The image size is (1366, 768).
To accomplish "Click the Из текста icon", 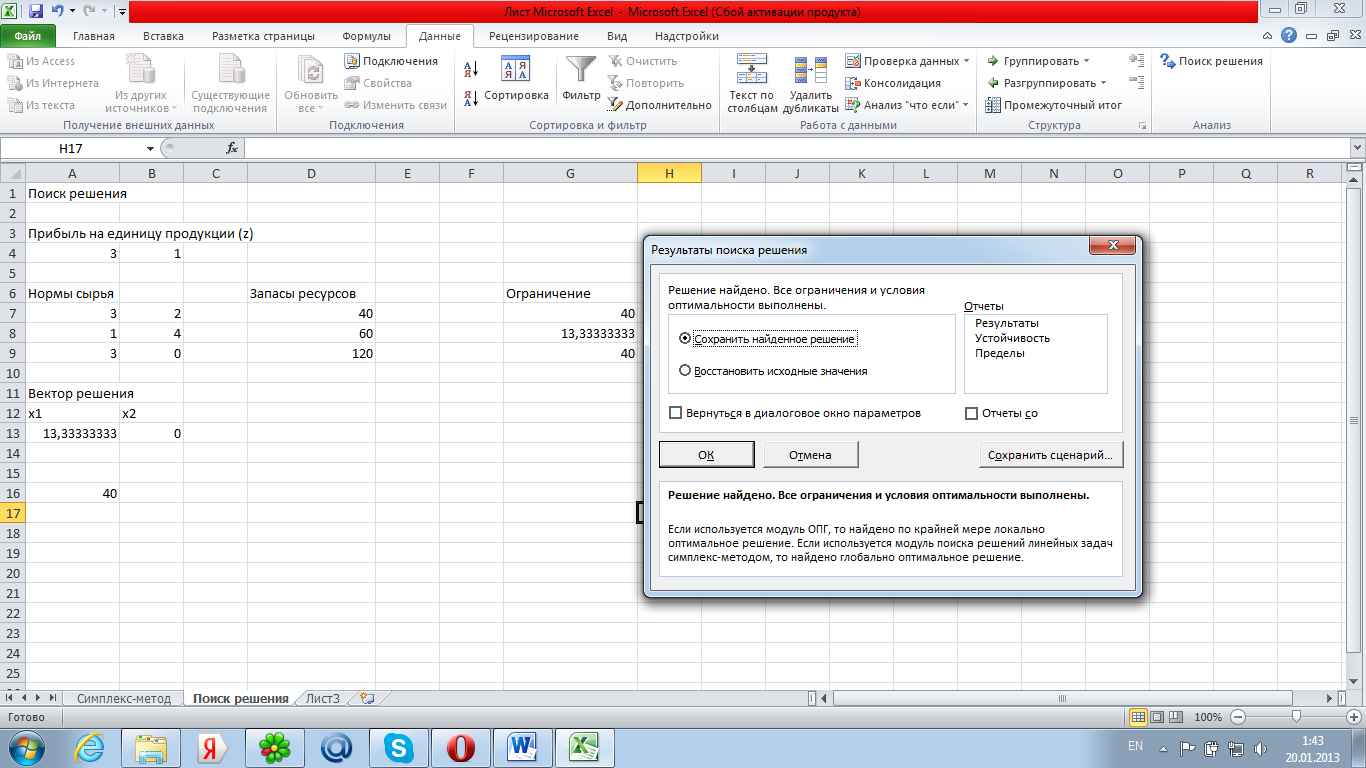I will [x=15, y=105].
